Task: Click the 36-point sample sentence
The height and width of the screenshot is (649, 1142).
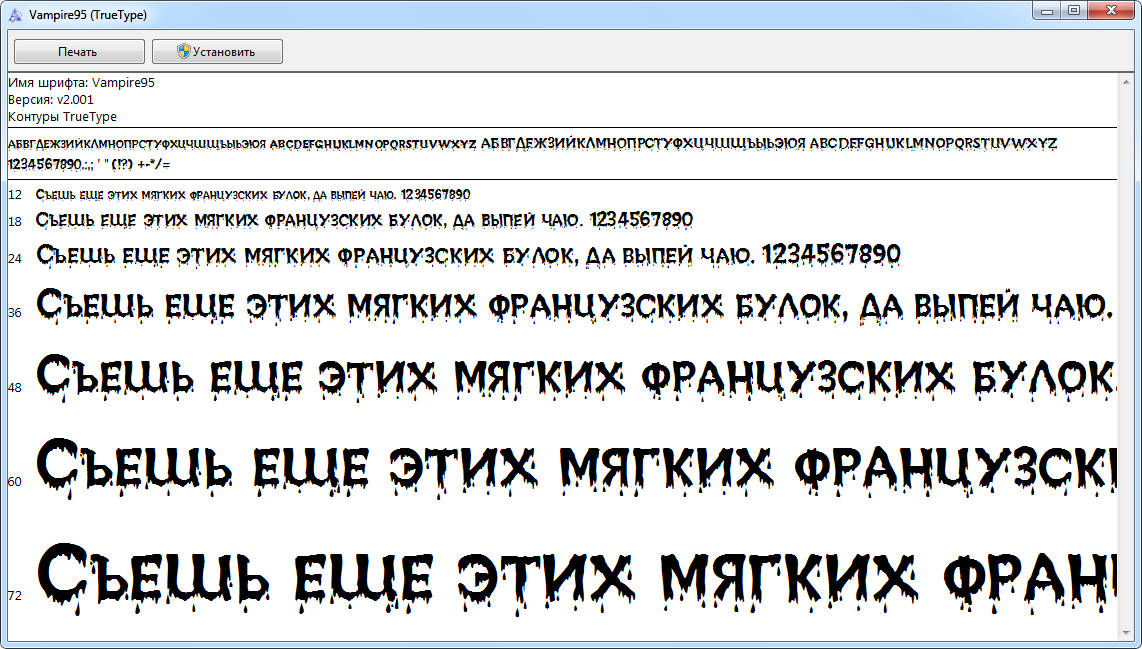Action: (x=575, y=306)
